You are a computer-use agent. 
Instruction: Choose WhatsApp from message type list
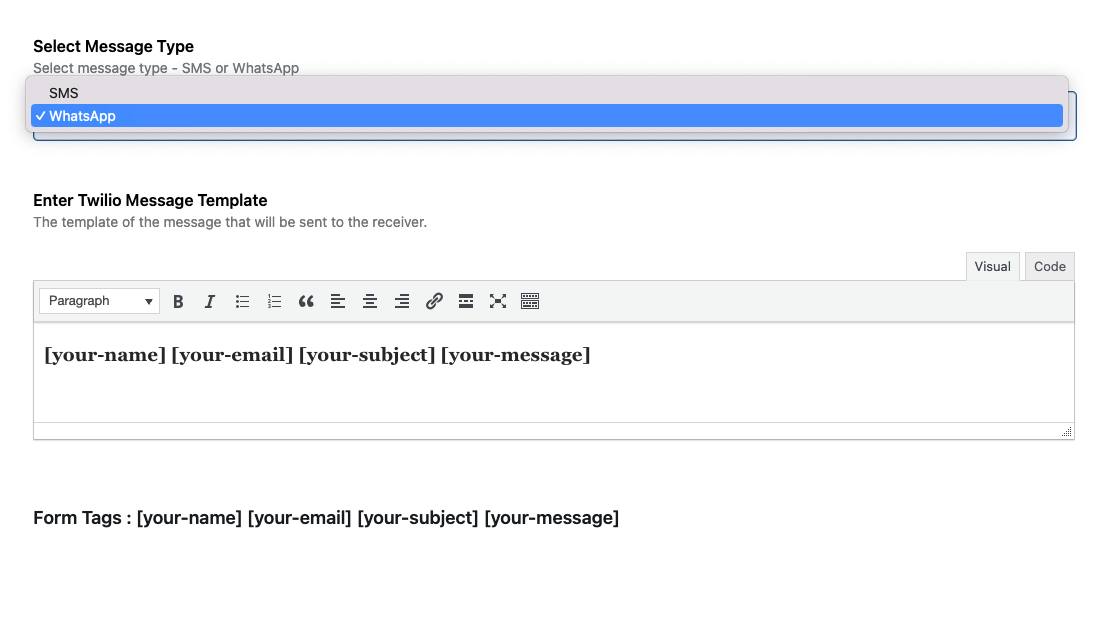tap(547, 116)
